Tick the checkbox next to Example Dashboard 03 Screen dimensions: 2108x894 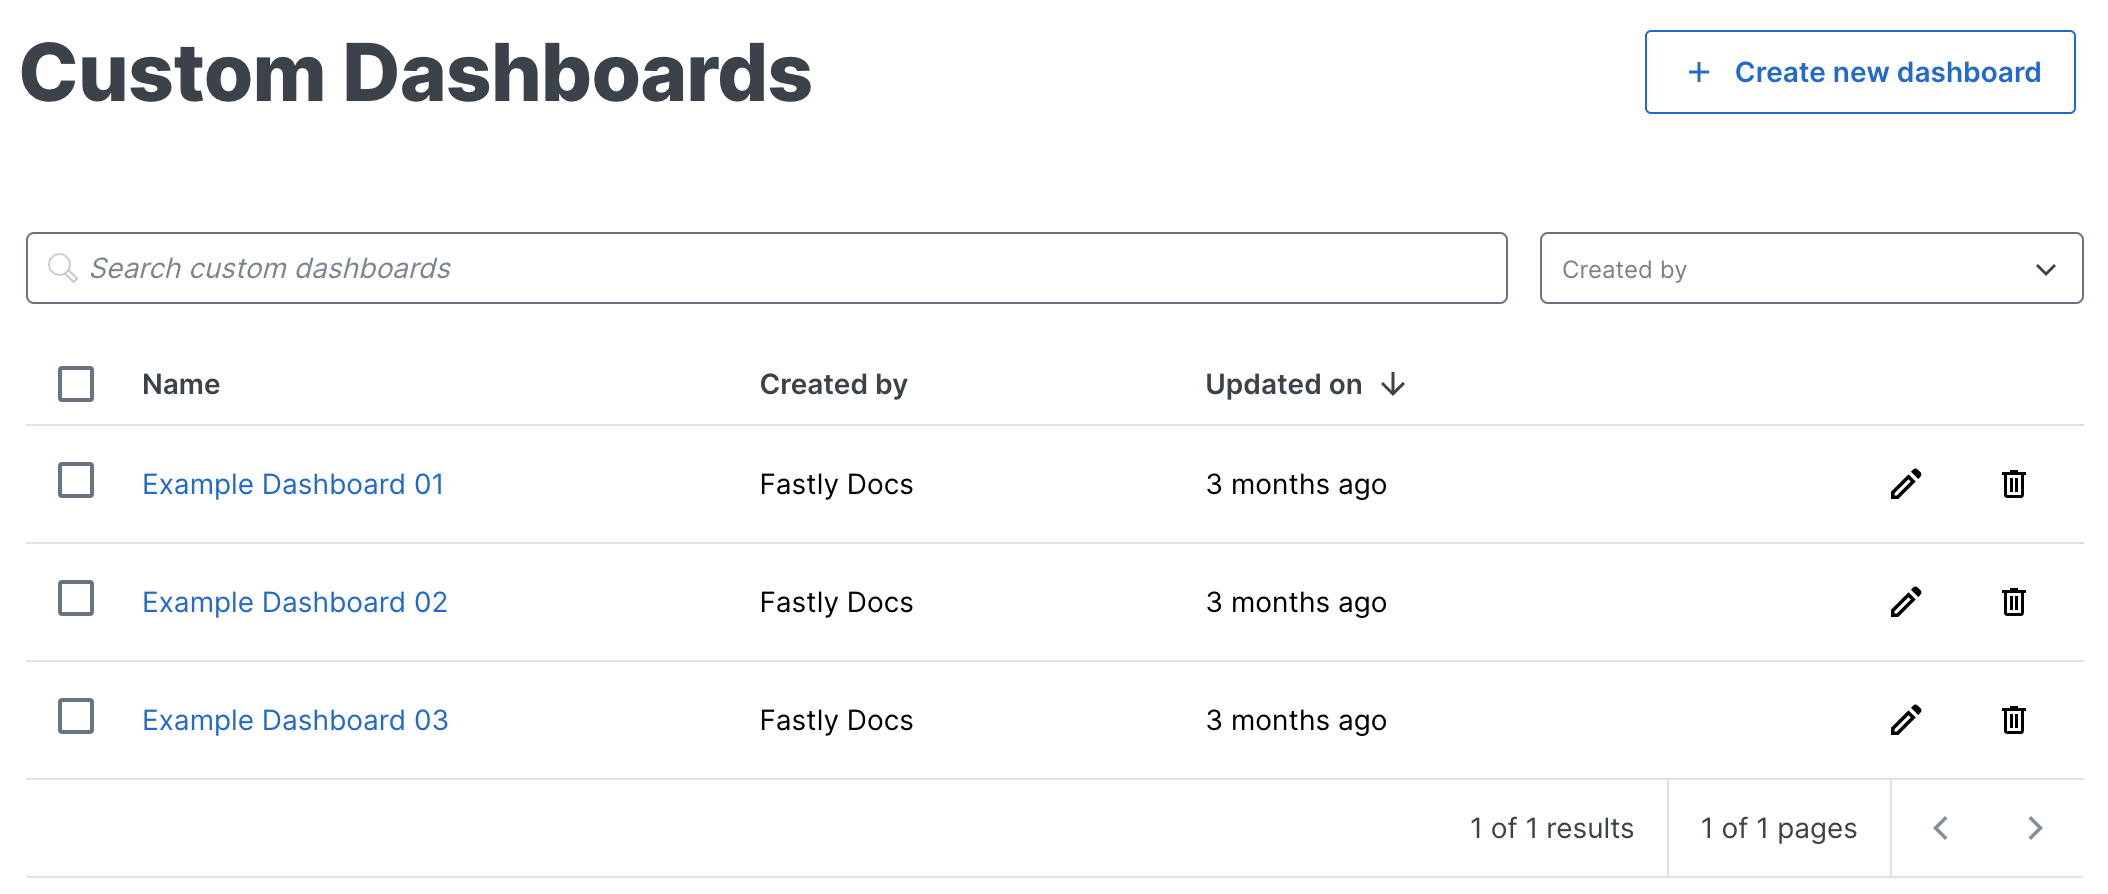pyautogui.click(x=75, y=717)
